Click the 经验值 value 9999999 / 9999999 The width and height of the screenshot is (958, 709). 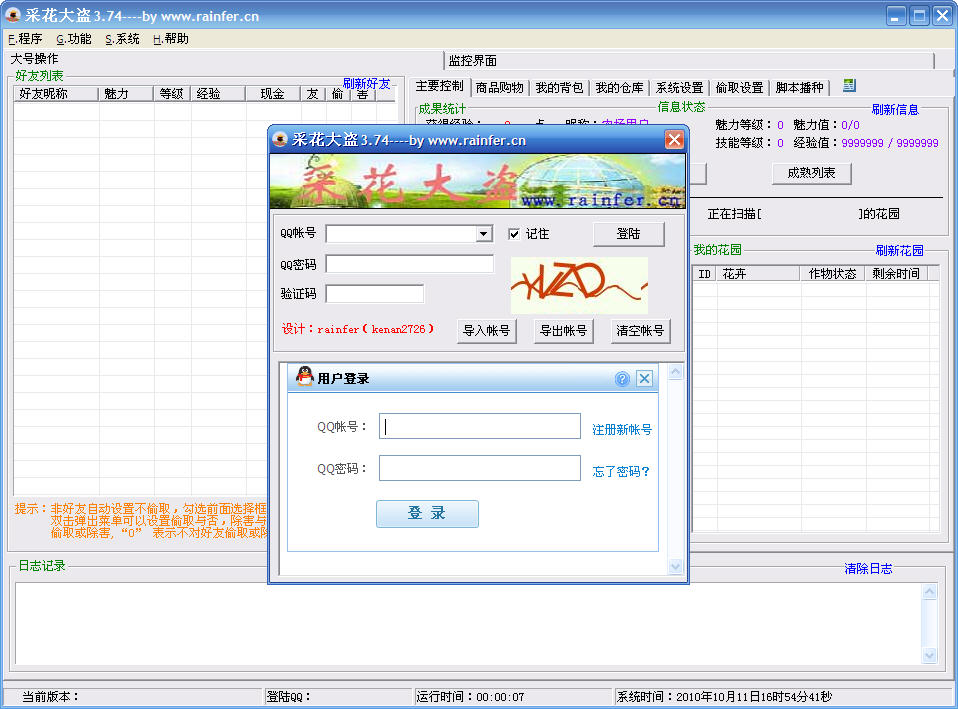click(890, 143)
